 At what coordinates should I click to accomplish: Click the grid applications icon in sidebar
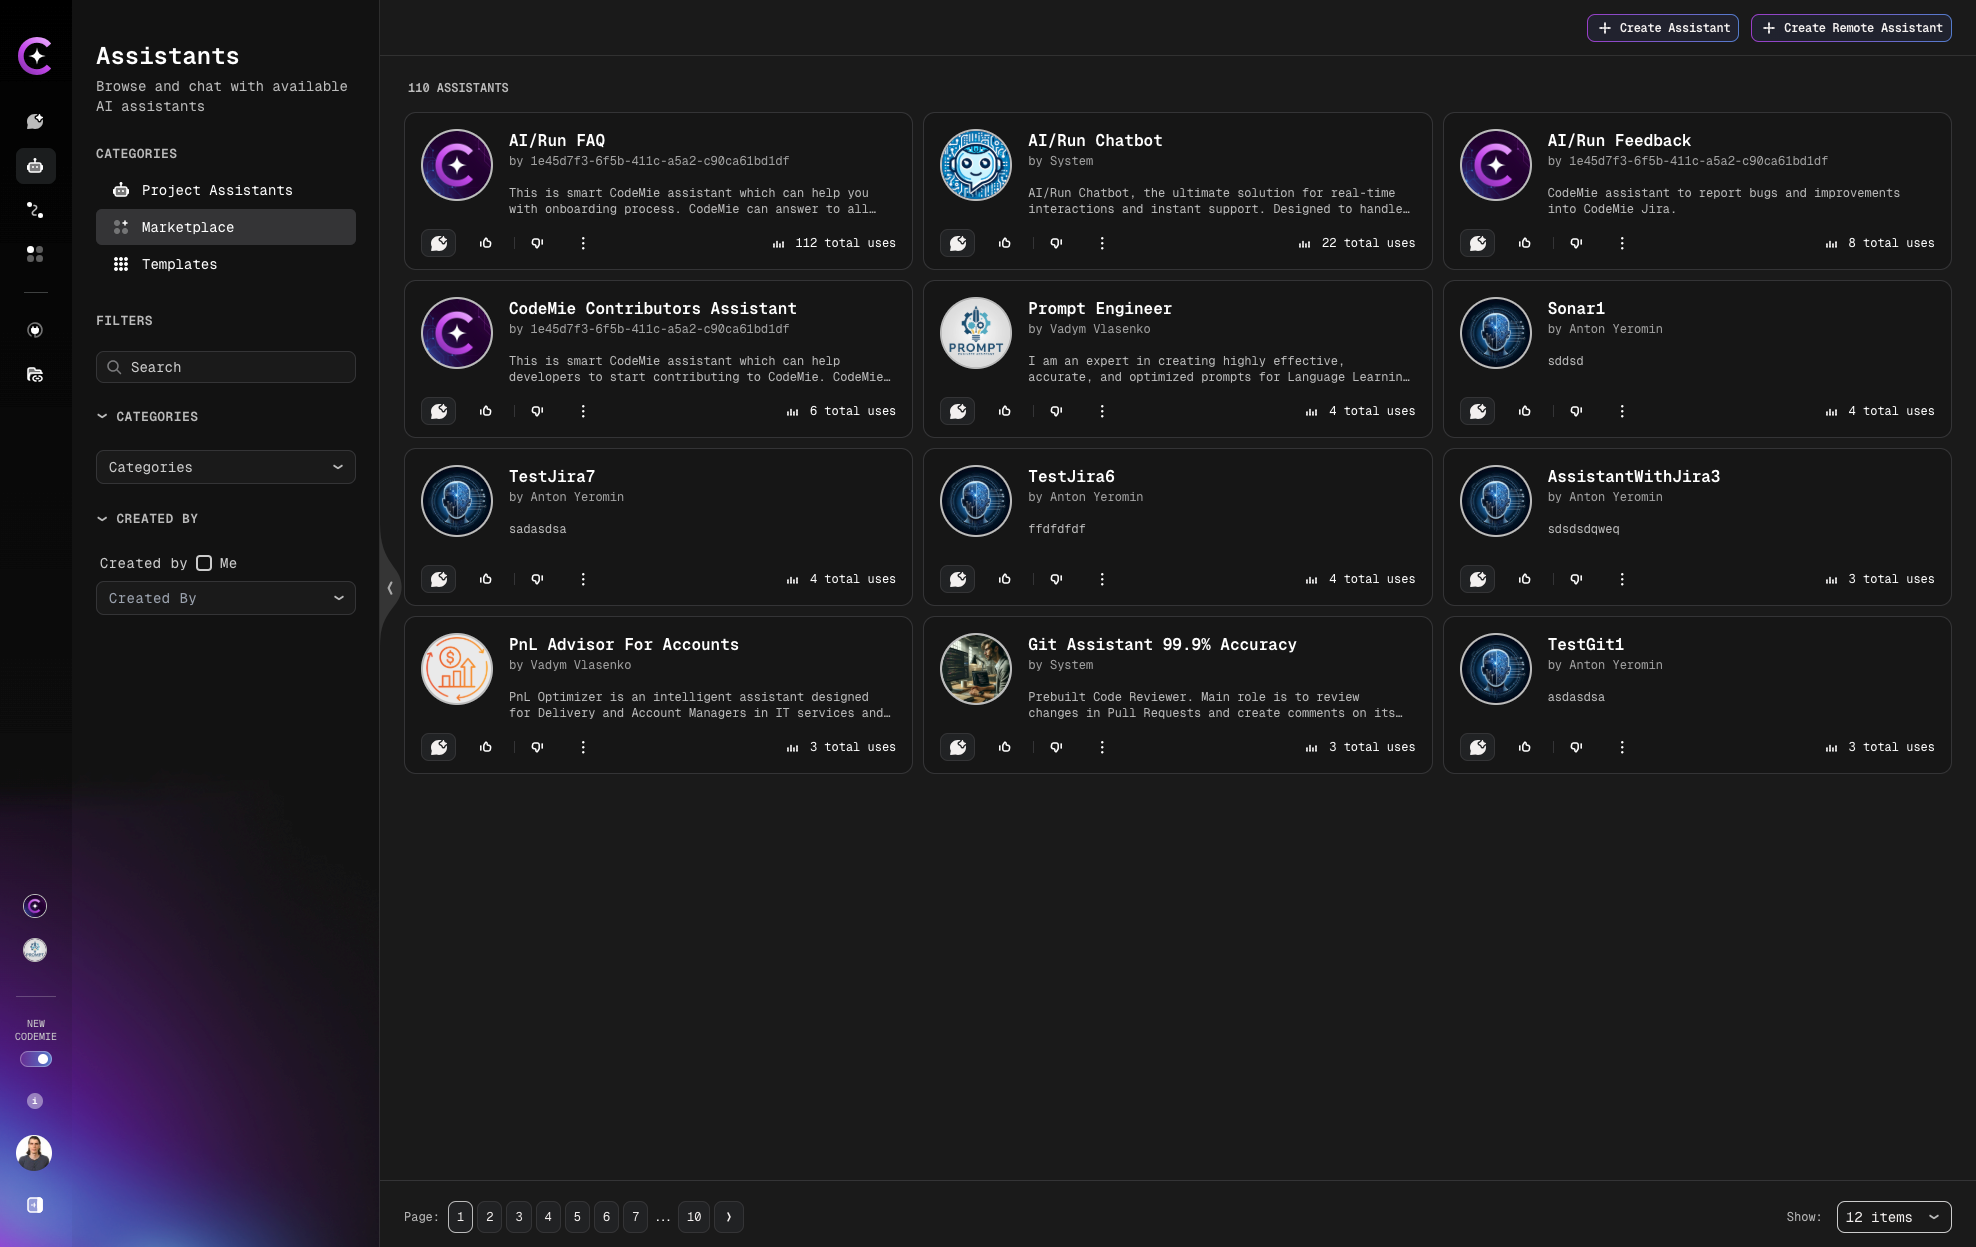coord(35,255)
